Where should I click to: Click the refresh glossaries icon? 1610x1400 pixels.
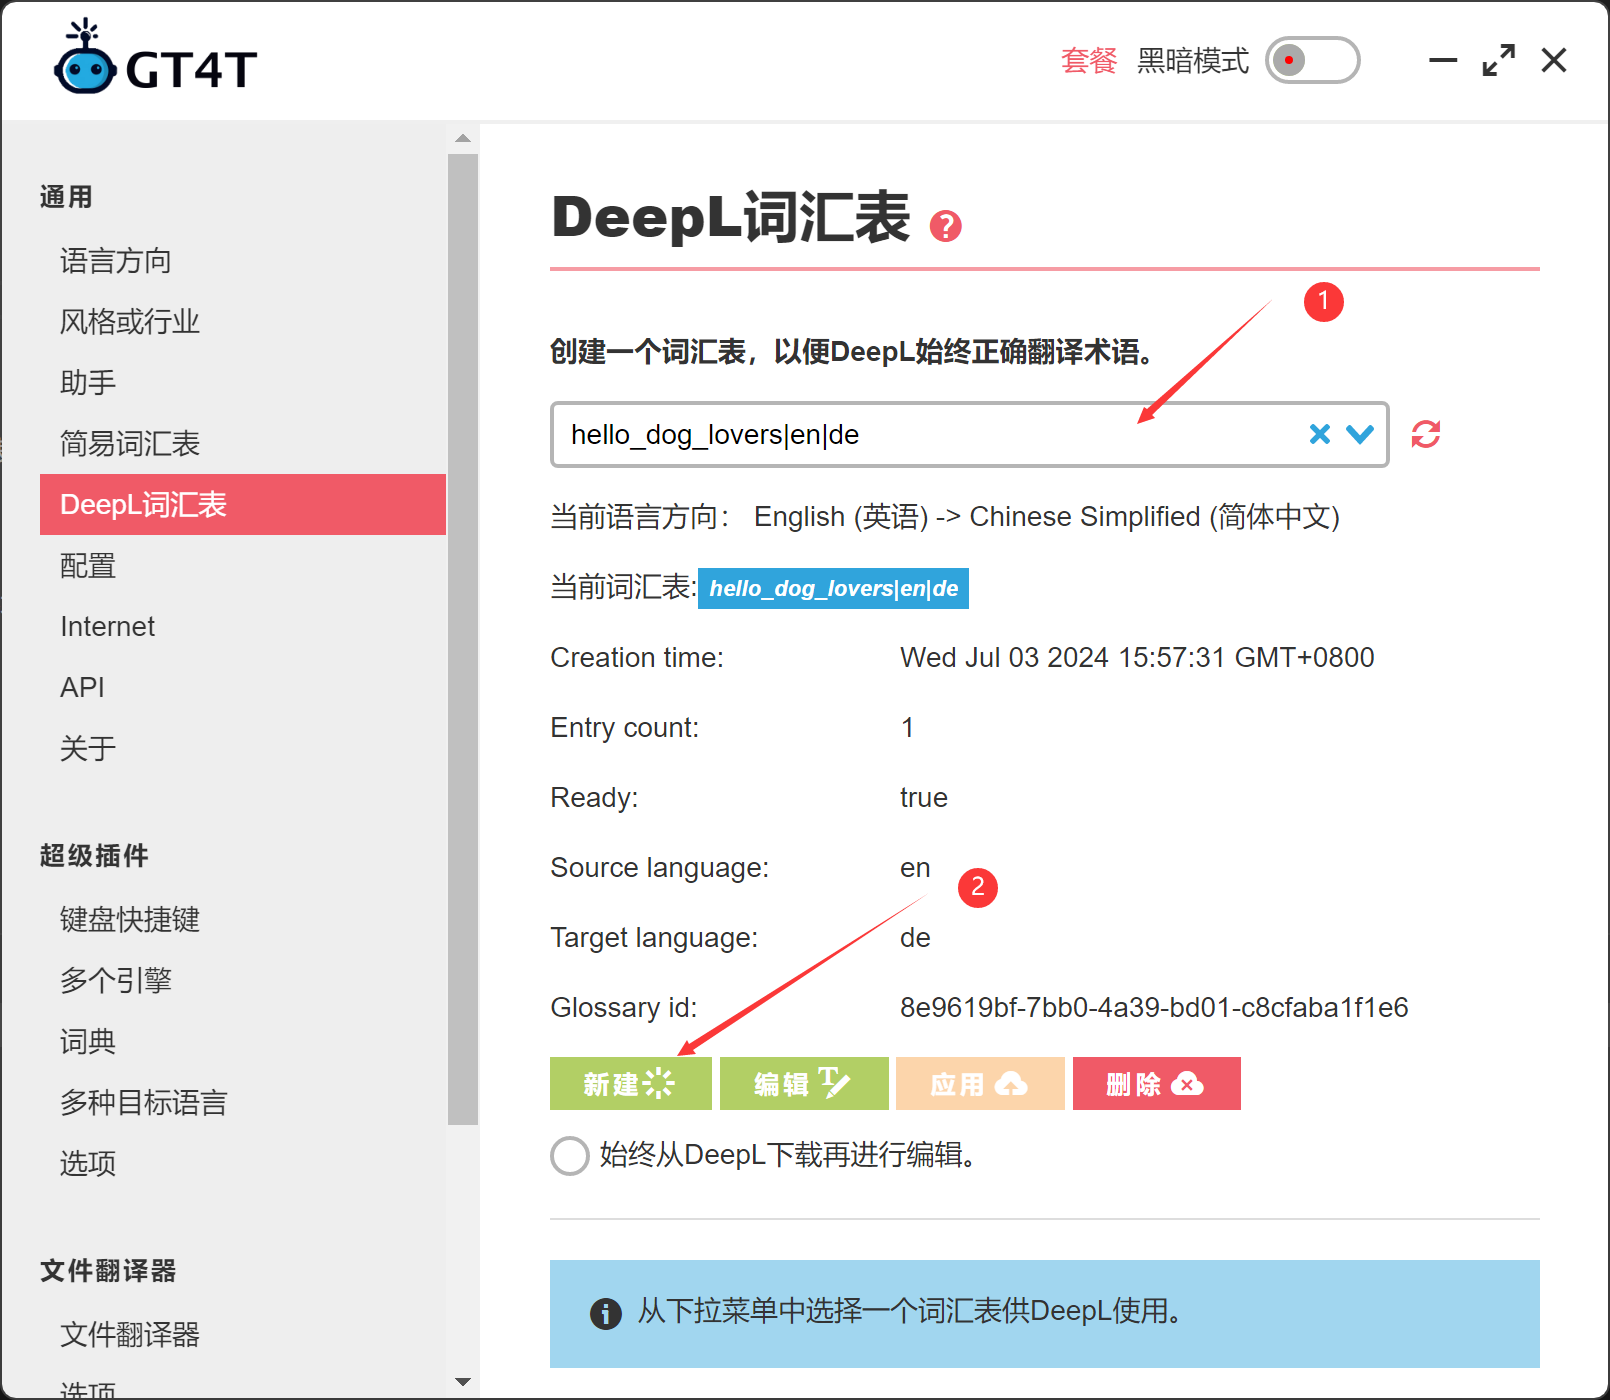click(x=1426, y=434)
